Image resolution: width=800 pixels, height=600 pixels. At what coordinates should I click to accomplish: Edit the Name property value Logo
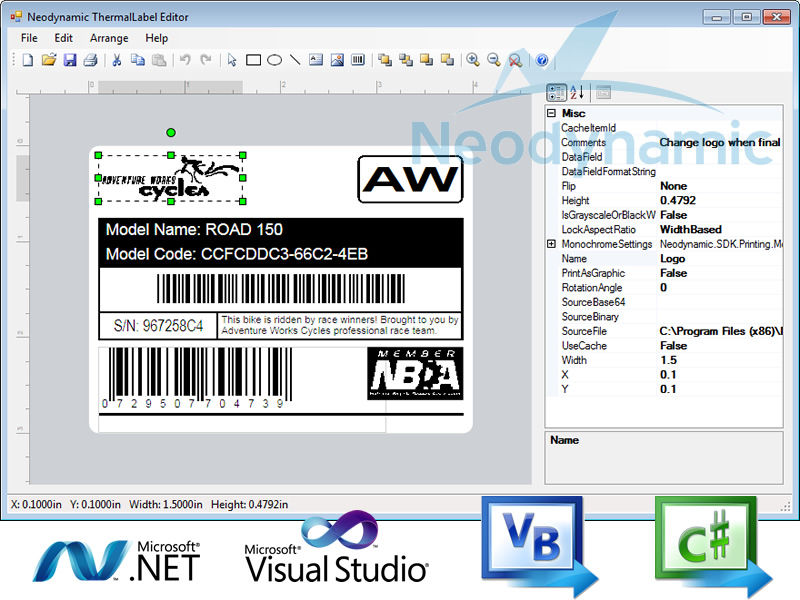pyautogui.click(x=719, y=259)
